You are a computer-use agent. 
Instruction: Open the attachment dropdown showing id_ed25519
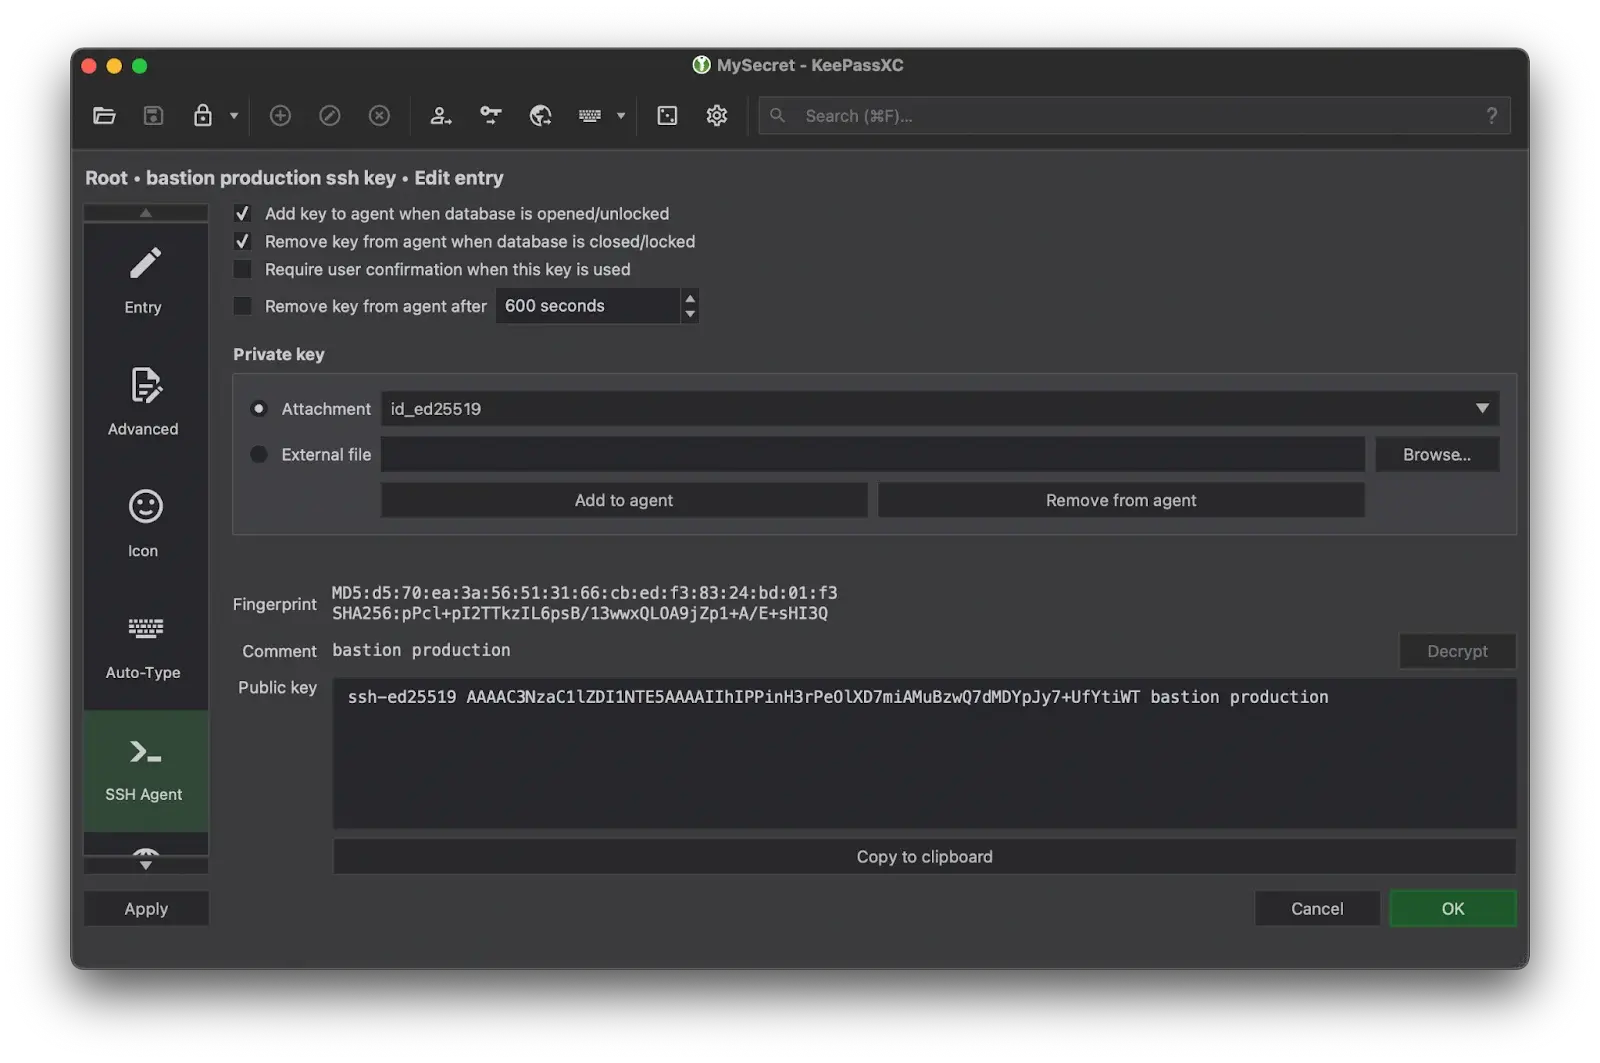1482,408
